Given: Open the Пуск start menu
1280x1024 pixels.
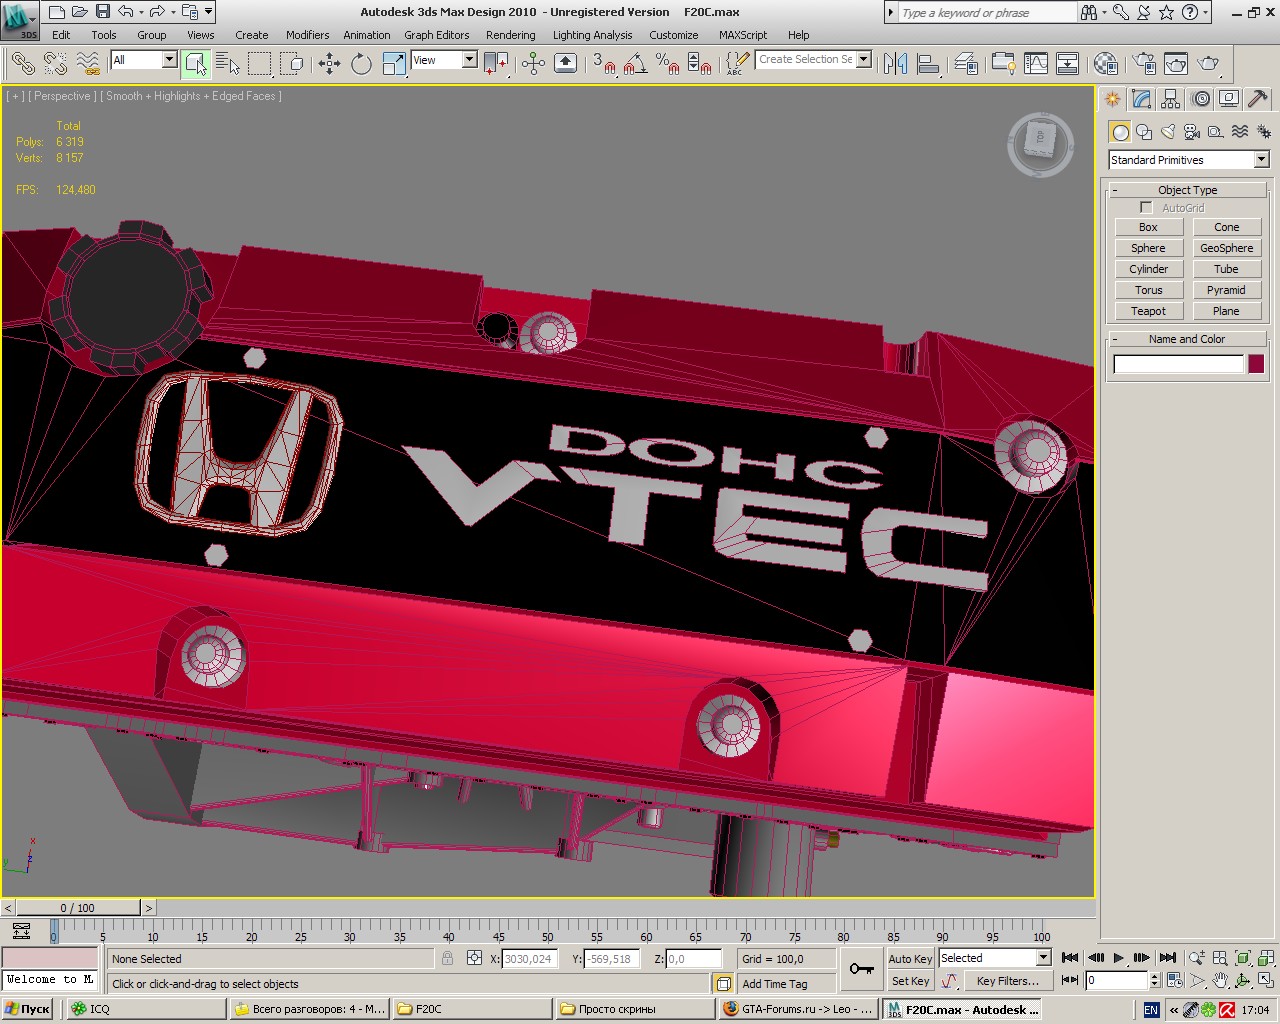Looking at the screenshot, I should [x=27, y=1009].
